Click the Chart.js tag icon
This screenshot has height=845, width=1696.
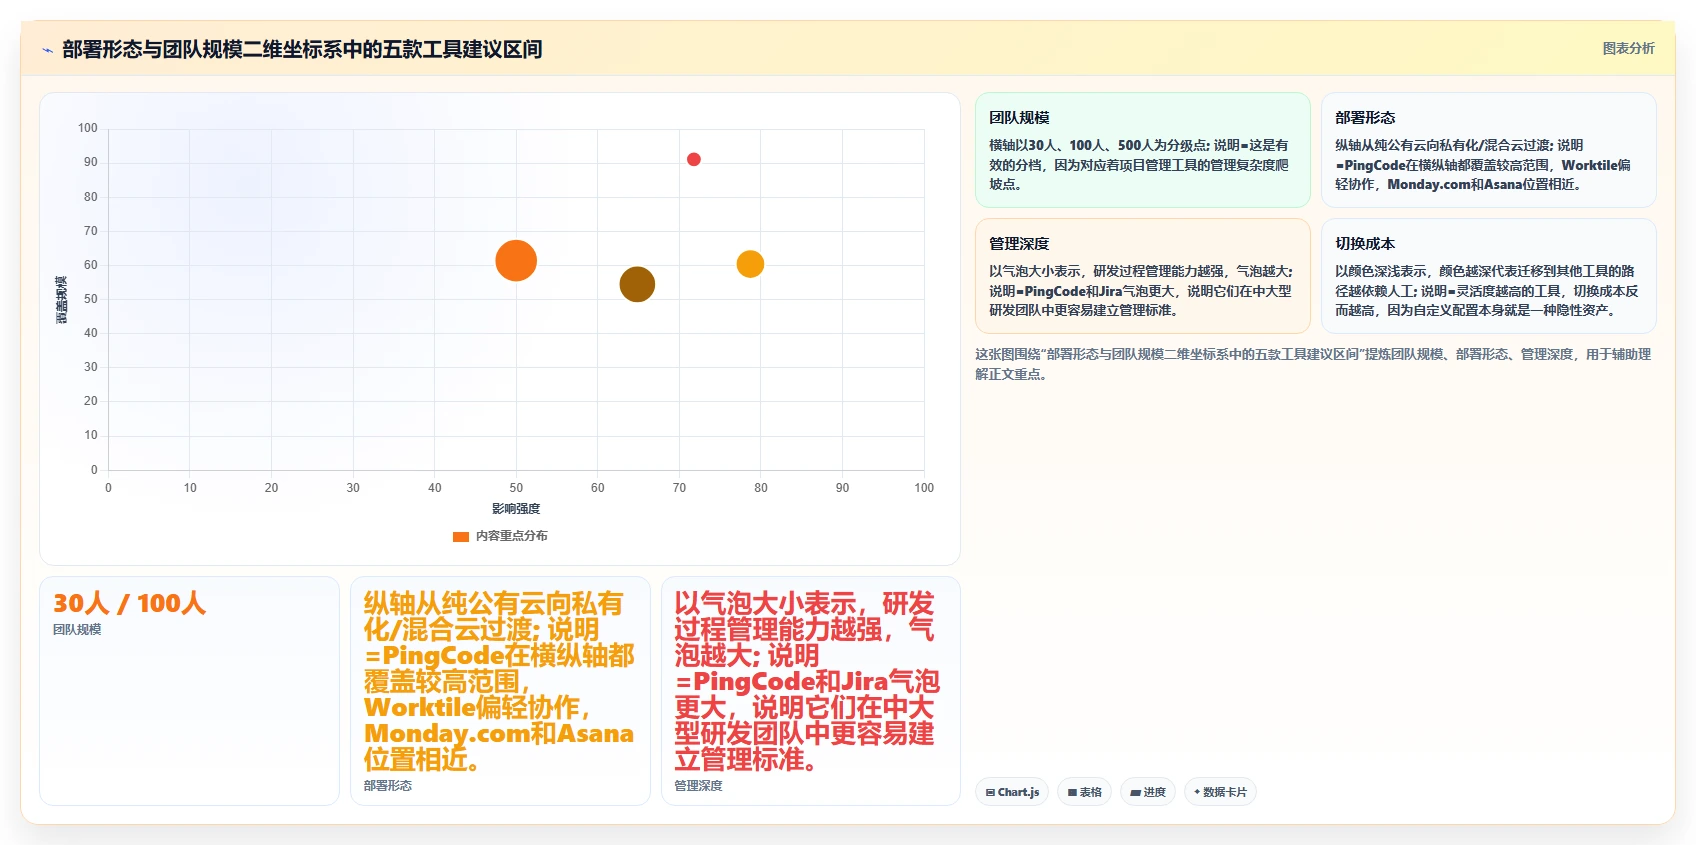990,792
